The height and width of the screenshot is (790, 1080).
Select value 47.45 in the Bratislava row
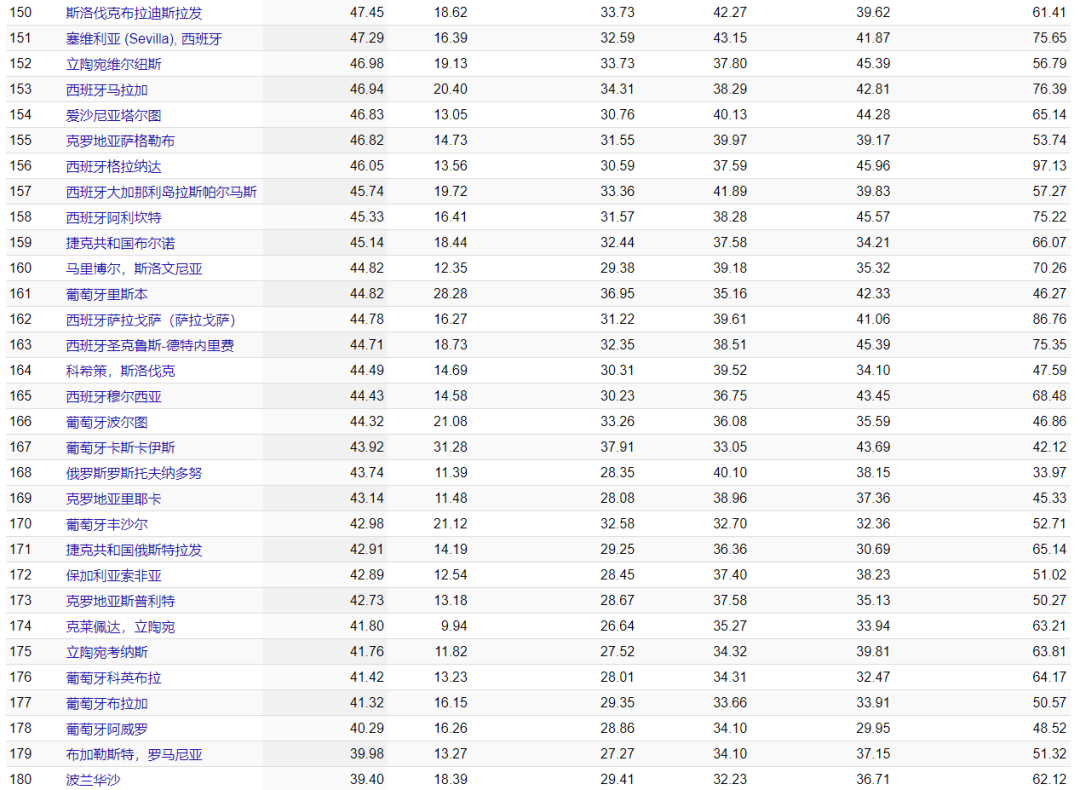pos(367,12)
